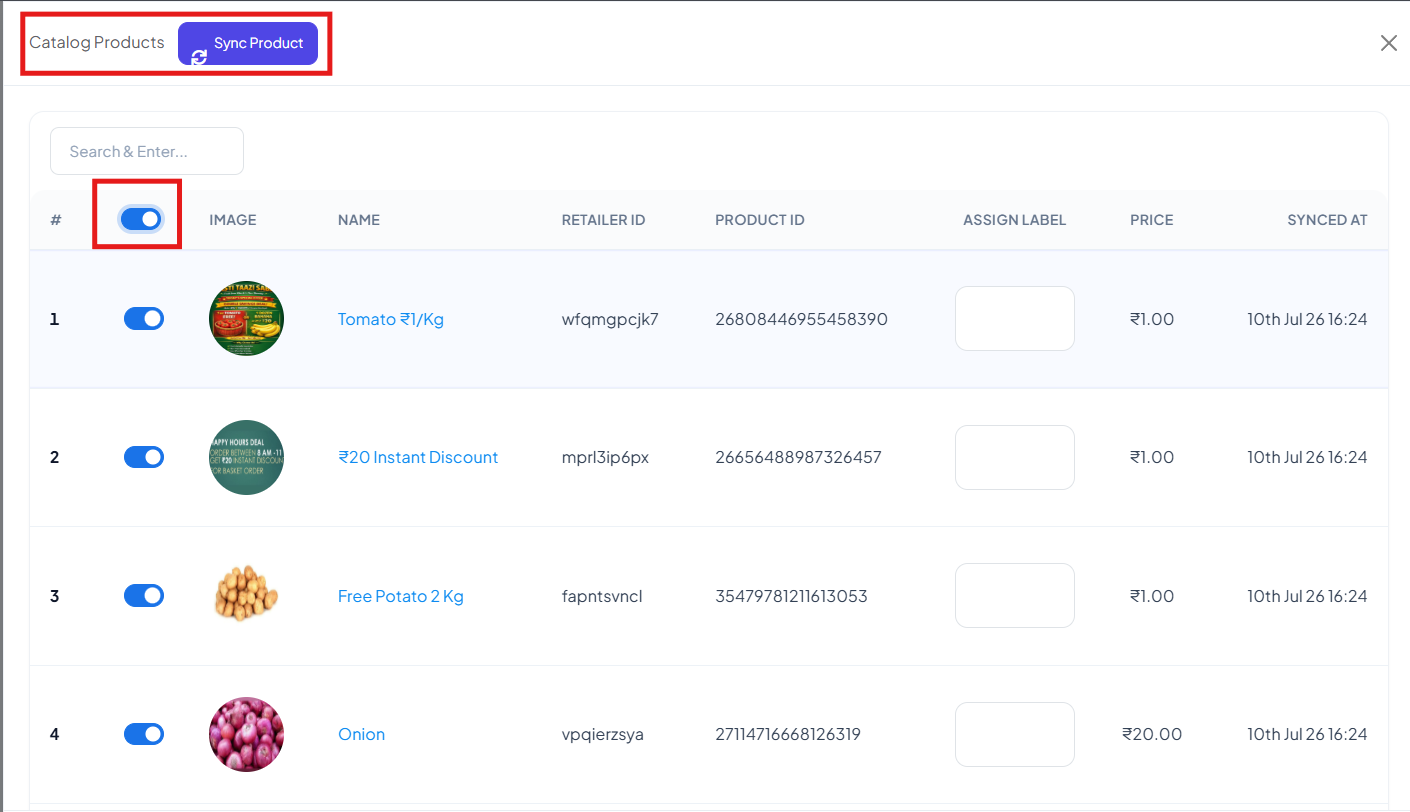The height and width of the screenshot is (812, 1410).
Task: Click the Sync Product refresh icon
Action: point(199,57)
